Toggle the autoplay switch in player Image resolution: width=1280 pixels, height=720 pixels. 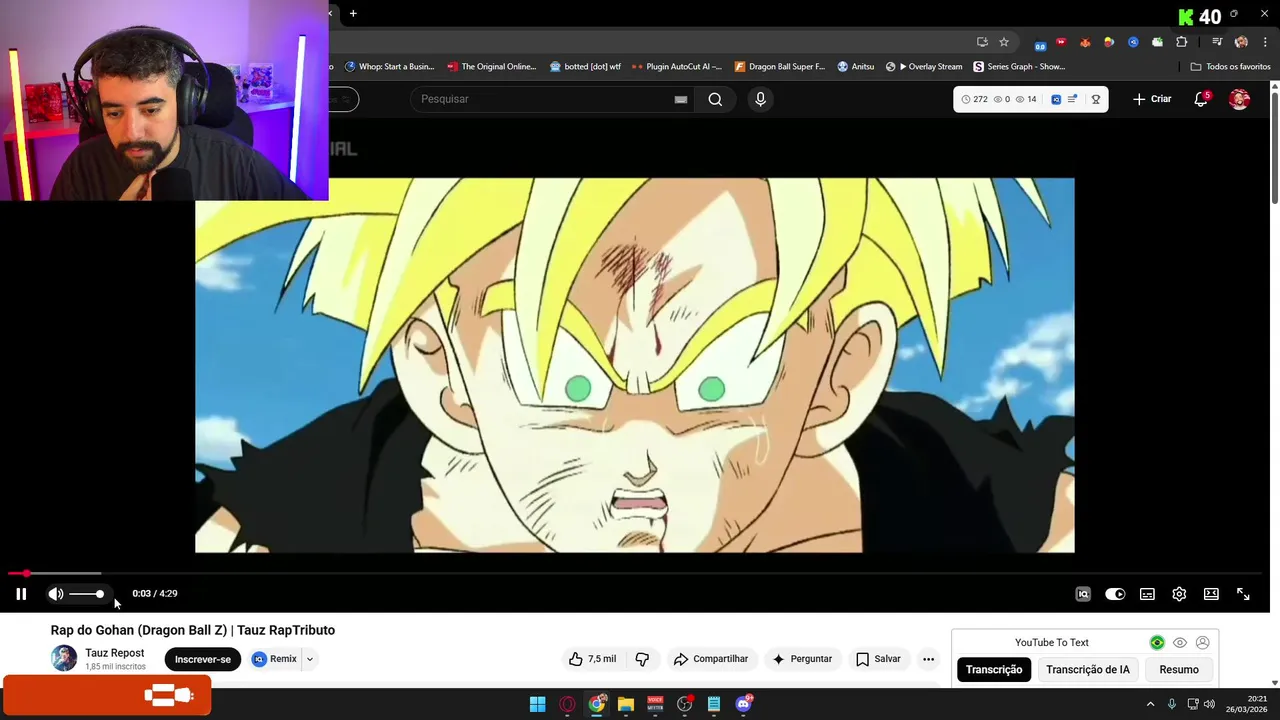(1115, 594)
